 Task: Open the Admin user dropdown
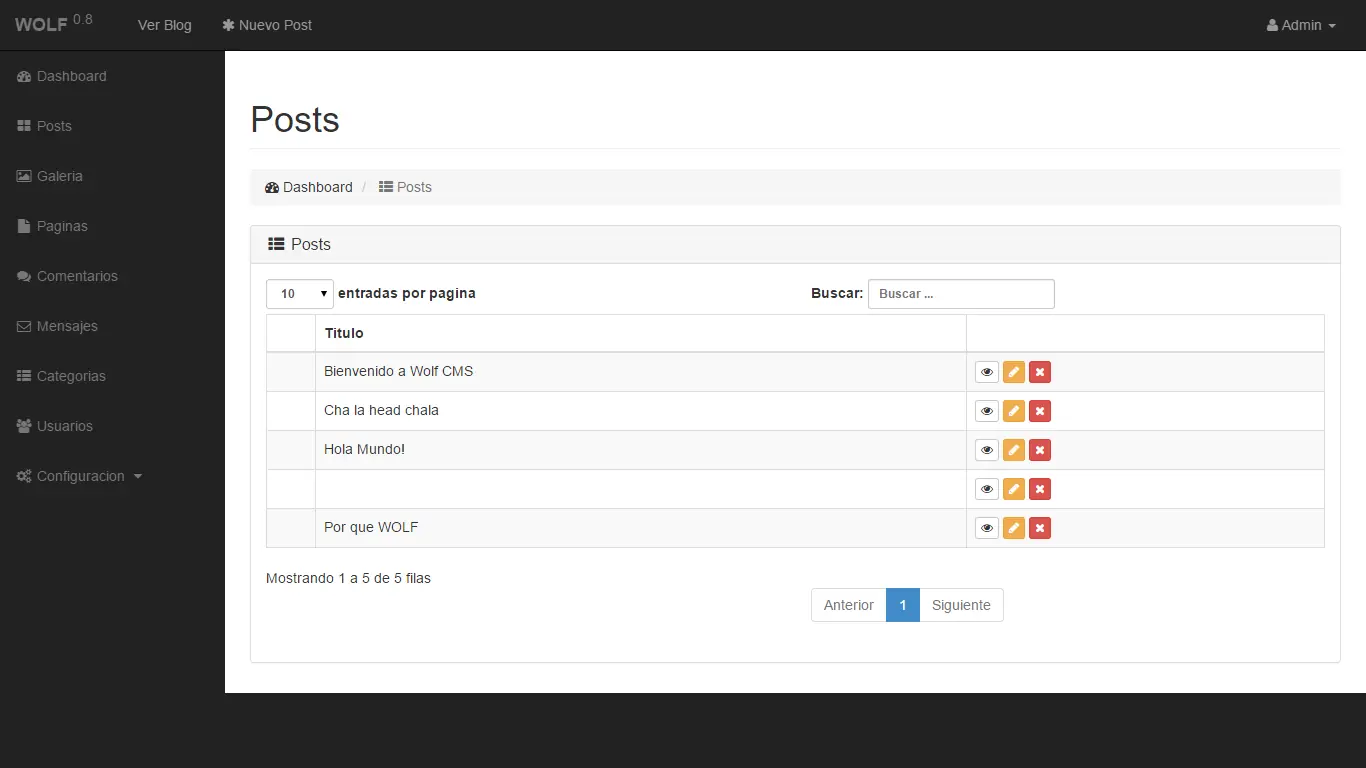tap(1301, 25)
